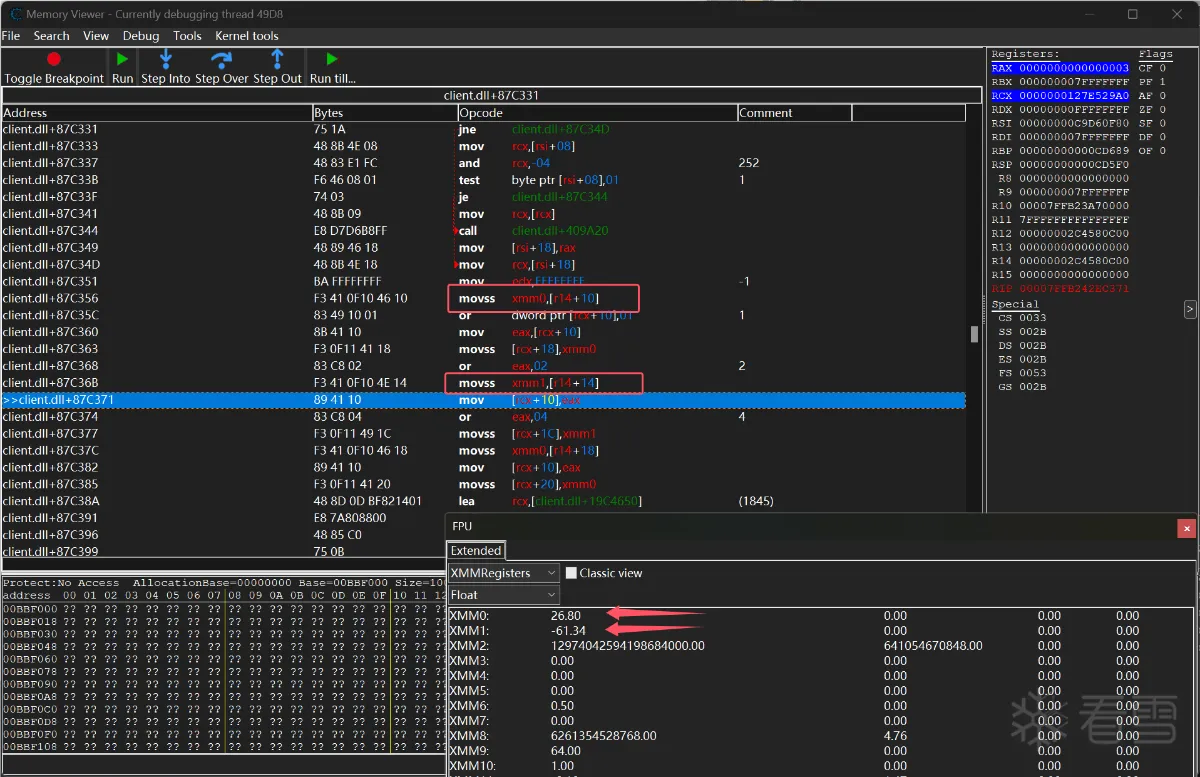
Task: Open the Debug menu
Action: [140, 36]
